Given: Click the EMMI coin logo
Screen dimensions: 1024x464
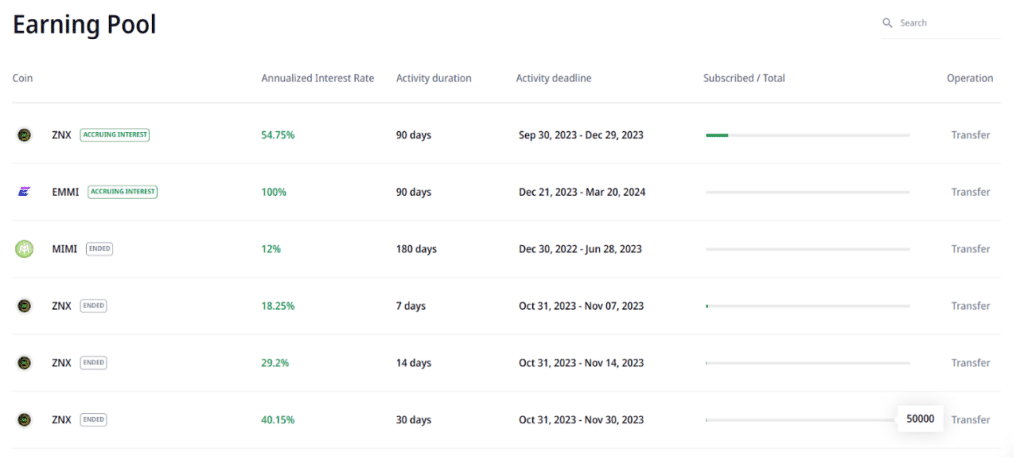Looking at the screenshot, I should point(24,192).
